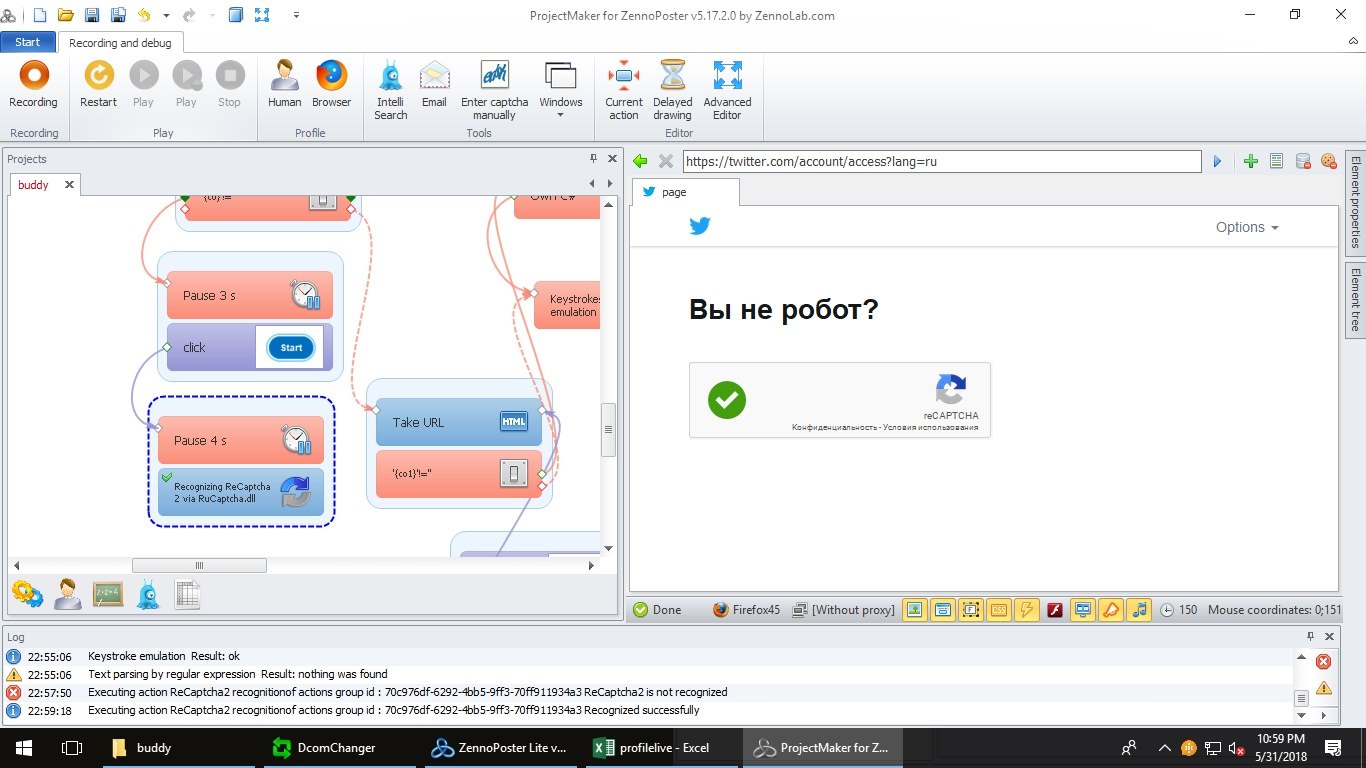The height and width of the screenshot is (768, 1366).
Task: Select the Pause 3 s action block
Action: coord(249,295)
